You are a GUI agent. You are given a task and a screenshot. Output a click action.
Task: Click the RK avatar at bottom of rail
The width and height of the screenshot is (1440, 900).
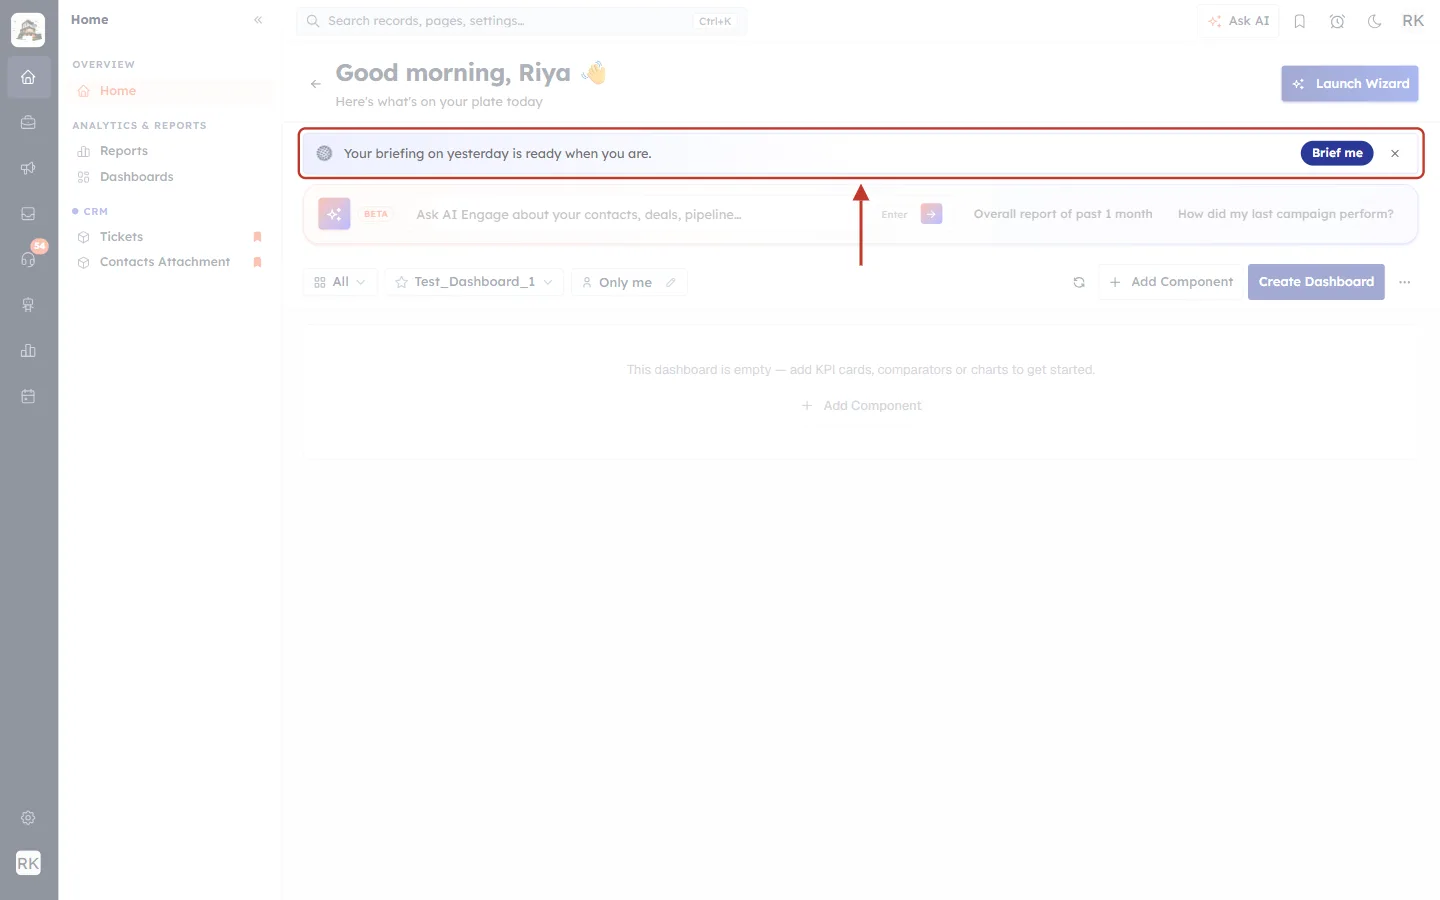pyautogui.click(x=28, y=863)
